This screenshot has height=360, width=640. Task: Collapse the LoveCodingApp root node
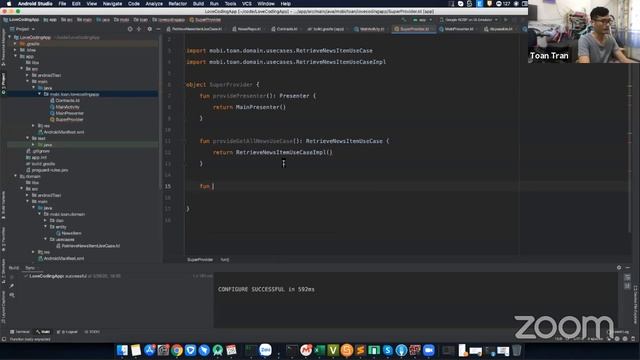10,37
